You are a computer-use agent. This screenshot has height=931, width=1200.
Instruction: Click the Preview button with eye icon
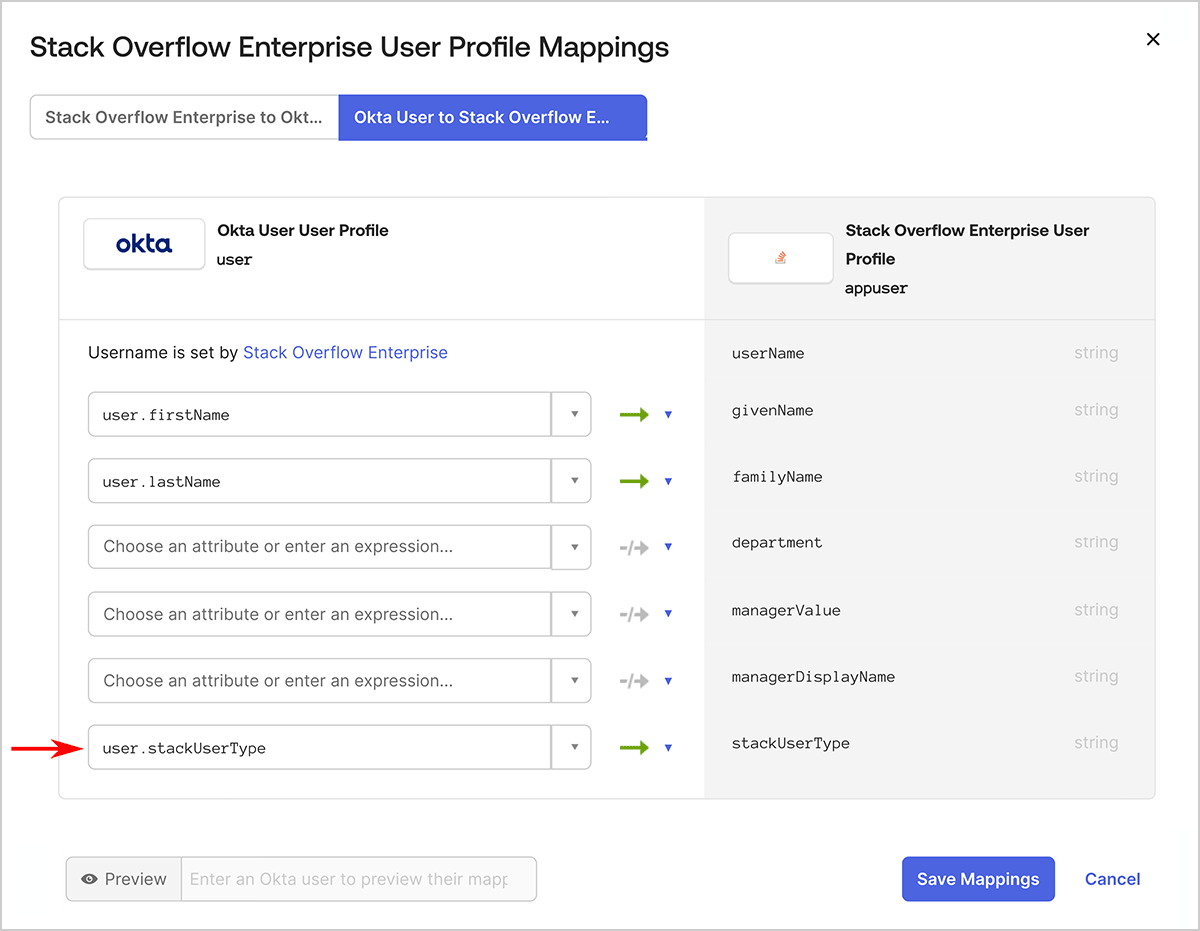tap(124, 879)
